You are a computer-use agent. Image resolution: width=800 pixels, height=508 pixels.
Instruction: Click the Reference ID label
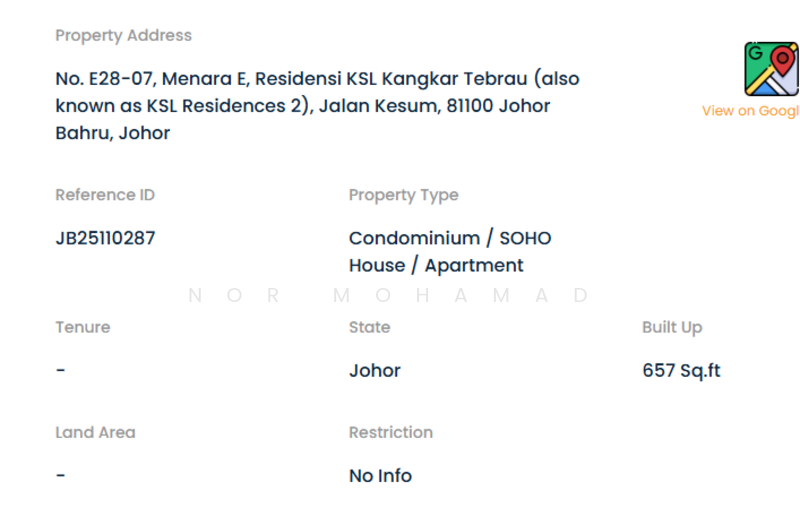point(105,195)
